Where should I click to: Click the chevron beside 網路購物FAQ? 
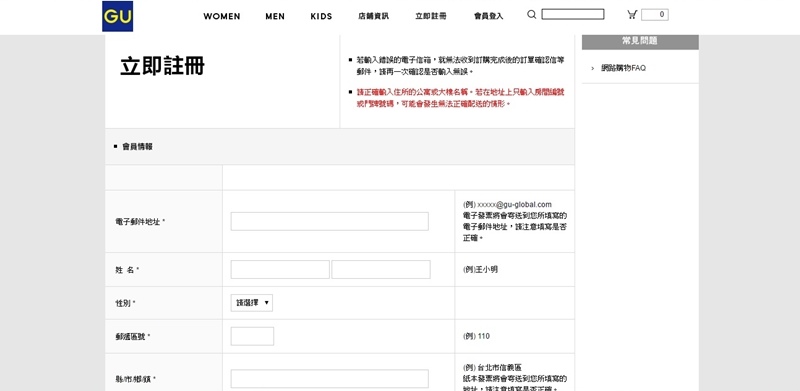click(x=592, y=68)
